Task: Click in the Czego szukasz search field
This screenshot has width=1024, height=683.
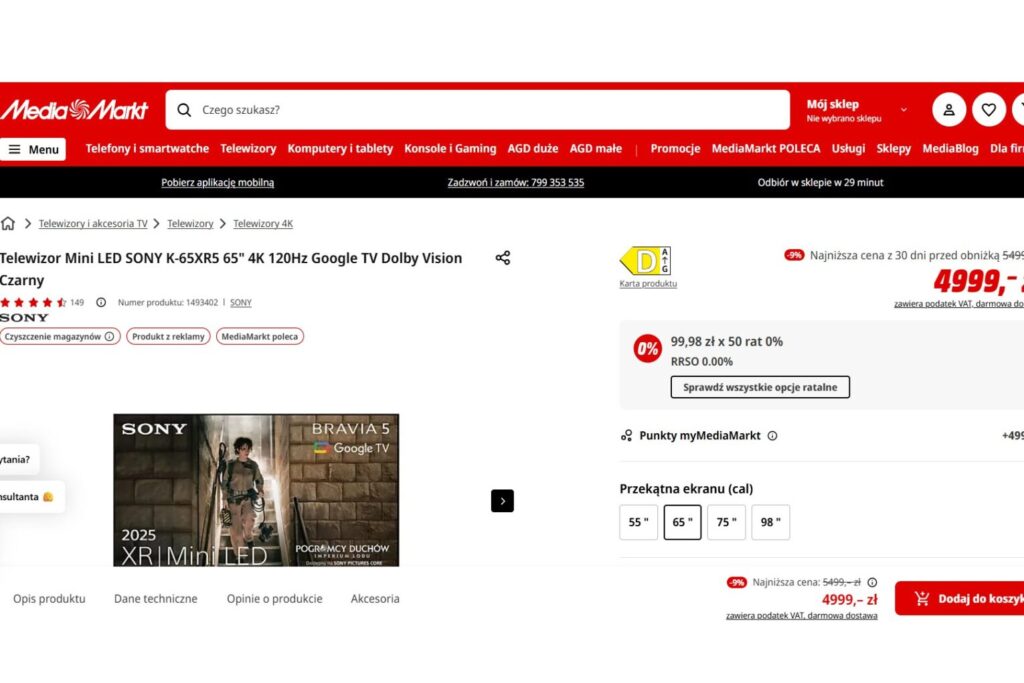Action: pyautogui.click(x=477, y=110)
